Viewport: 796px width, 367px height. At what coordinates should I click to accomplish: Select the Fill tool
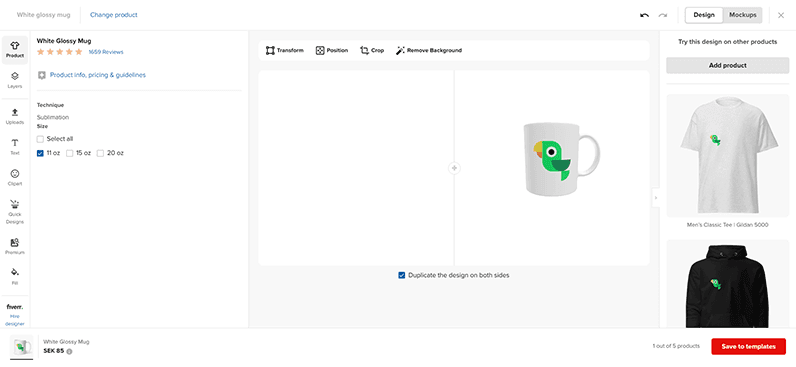click(x=15, y=277)
